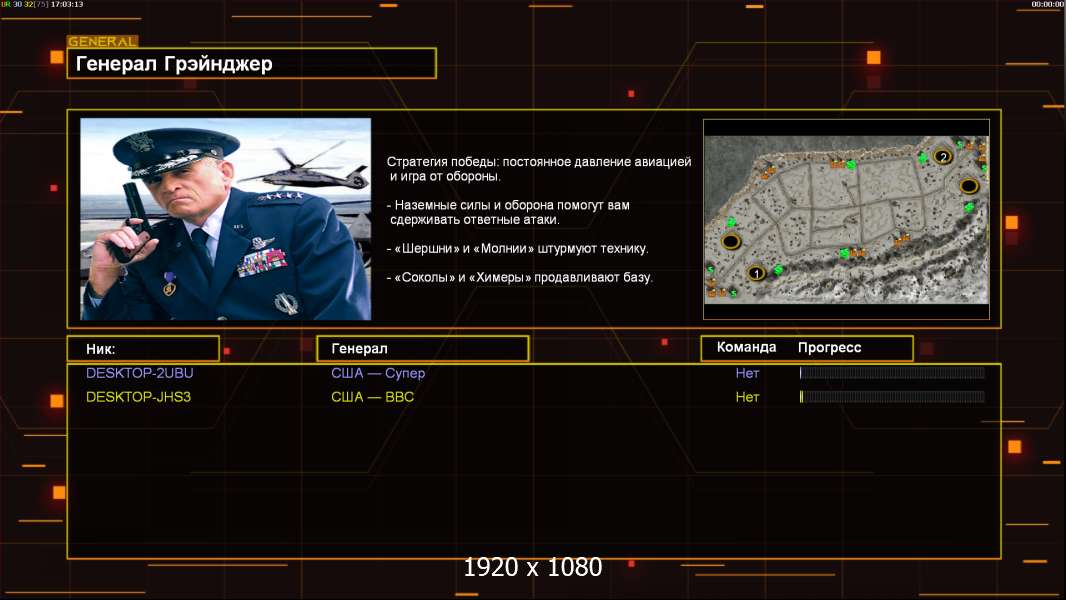Click the 00:00:00 timer at top right

pos(1047,5)
